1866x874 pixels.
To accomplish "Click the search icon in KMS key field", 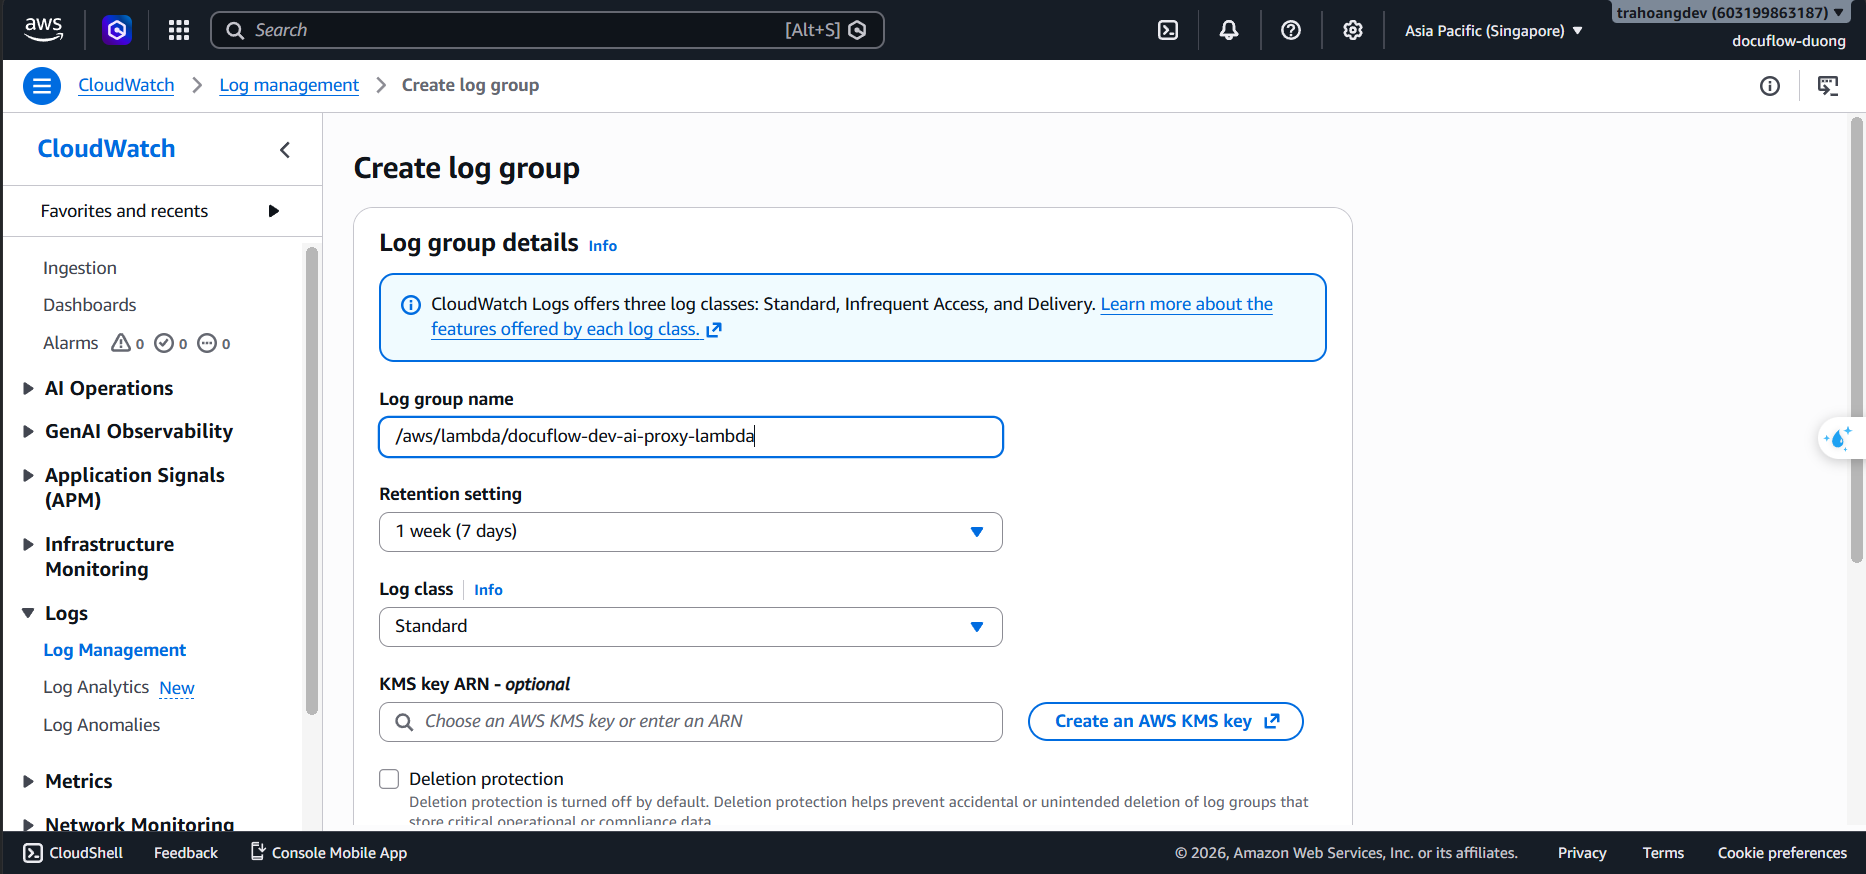I will tap(404, 722).
